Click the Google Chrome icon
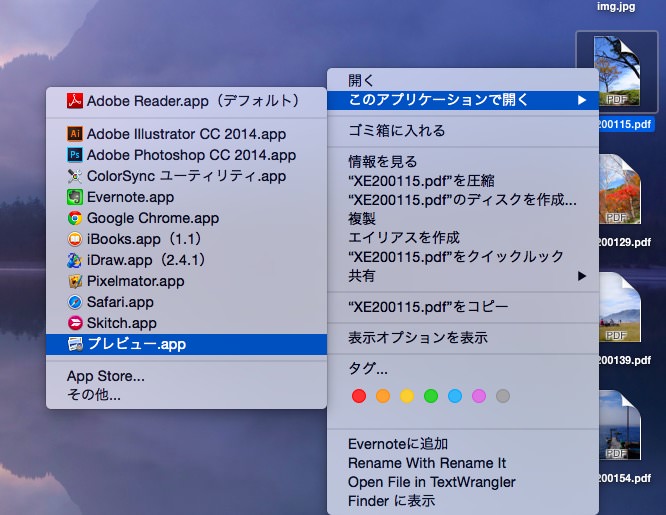The width and height of the screenshot is (666, 515). coord(75,218)
